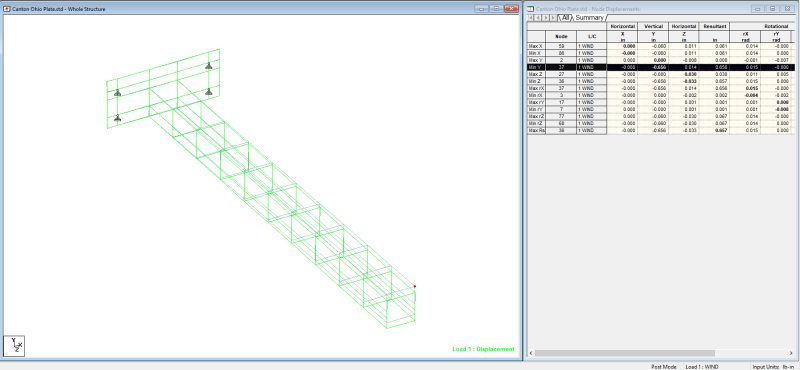Maximize the Whole Structure window
This screenshot has height=370, width=800.
coord(495,9)
